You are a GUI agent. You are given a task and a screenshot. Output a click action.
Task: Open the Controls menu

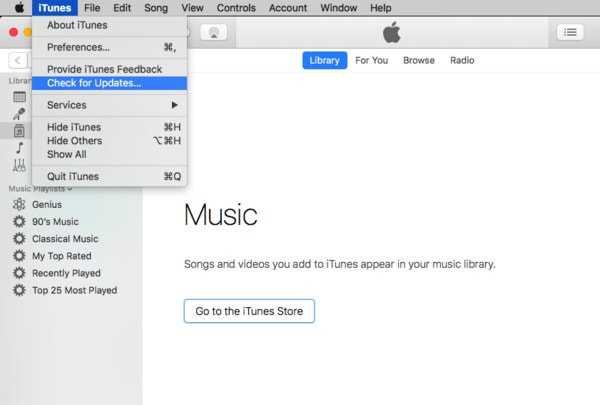pos(236,8)
